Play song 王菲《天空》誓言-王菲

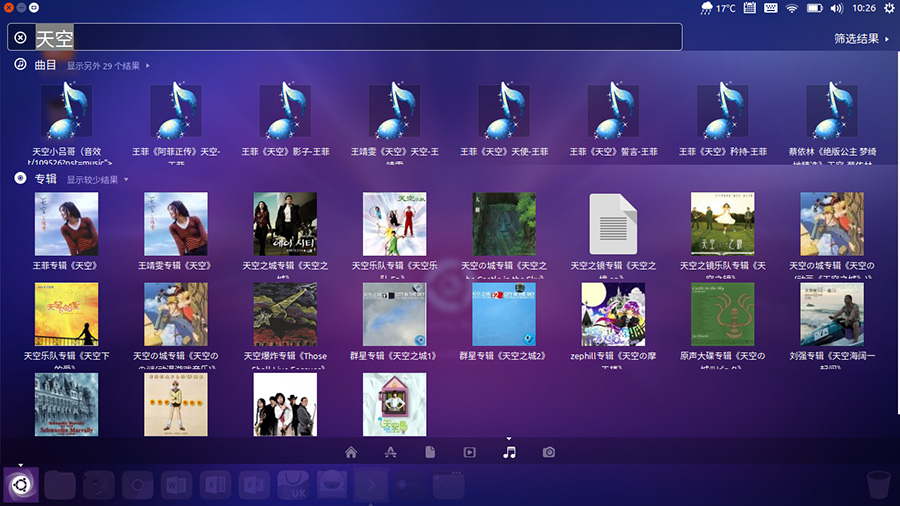point(614,119)
